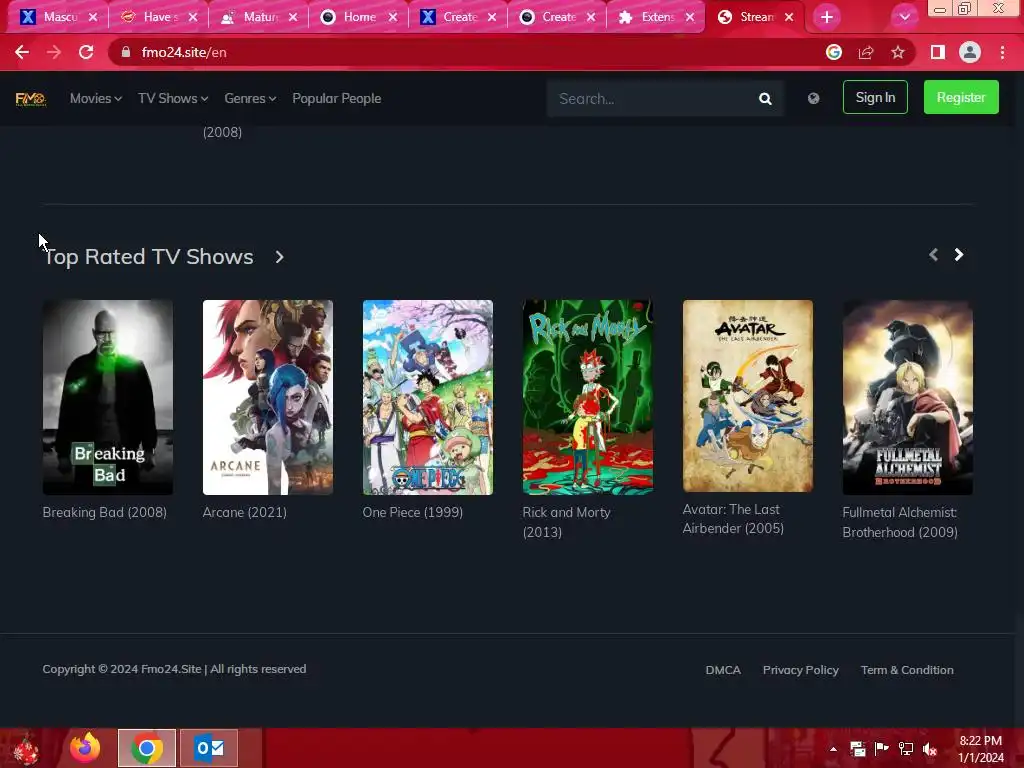Open Firefox from the taskbar
The image size is (1024, 768).
click(85, 748)
